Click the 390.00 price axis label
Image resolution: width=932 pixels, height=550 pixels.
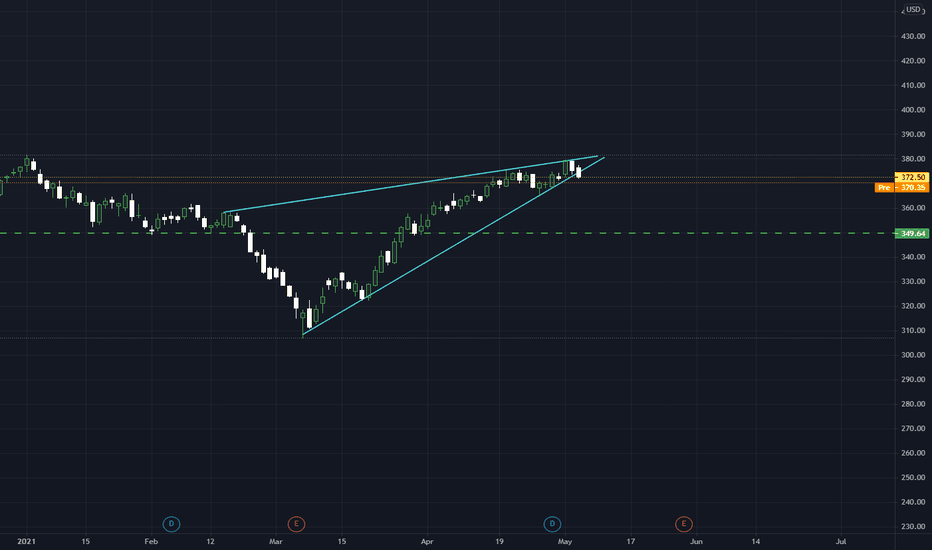913,134
